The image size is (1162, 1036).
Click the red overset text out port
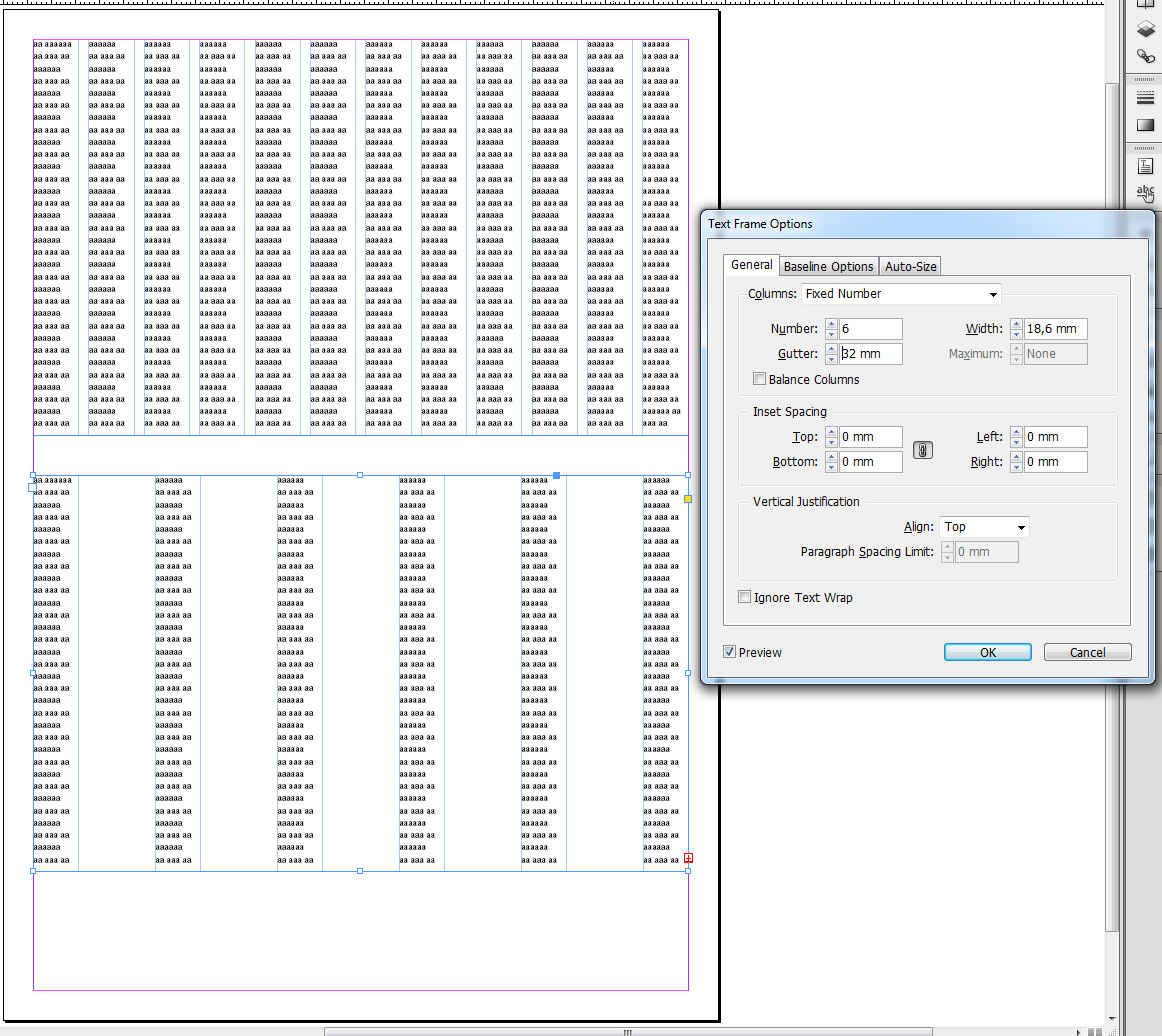click(x=688, y=858)
